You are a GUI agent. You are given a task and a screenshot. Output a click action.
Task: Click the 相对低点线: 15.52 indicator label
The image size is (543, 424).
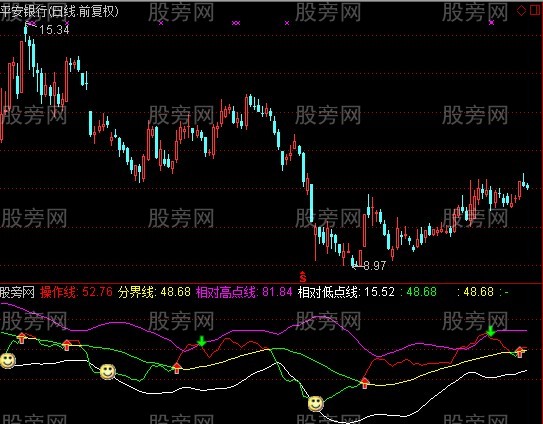(x=346, y=292)
